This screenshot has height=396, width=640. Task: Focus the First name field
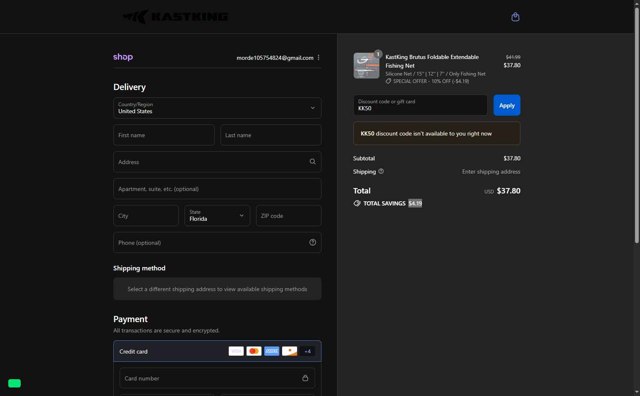pos(164,135)
